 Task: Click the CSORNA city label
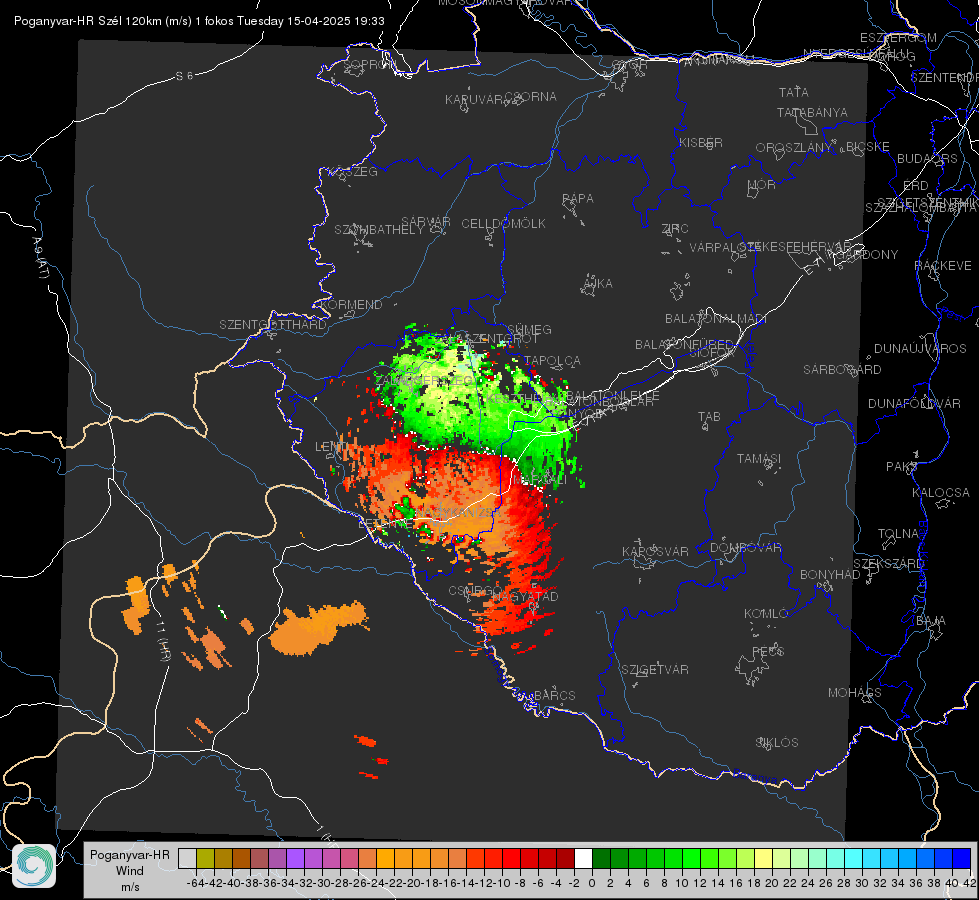pos(531,97)
